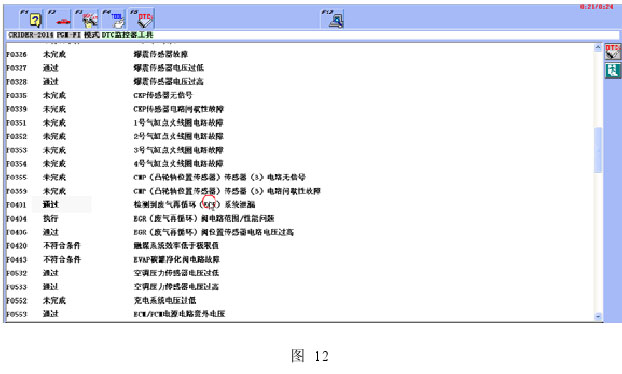This screenshot has width=622, height=374.
Task: Click the DTC icon in right sidebar
Action: [612, 52]
